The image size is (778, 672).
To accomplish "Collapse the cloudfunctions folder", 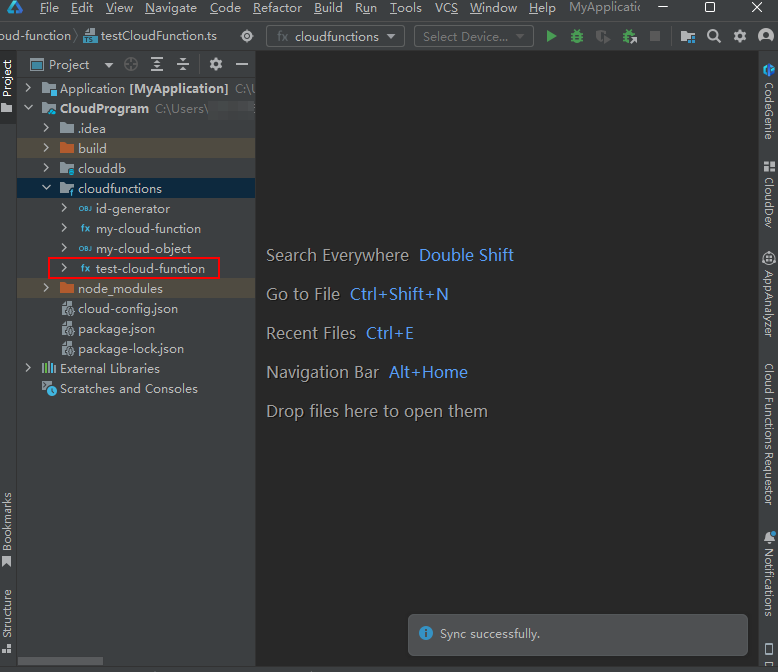I will [47, 188].
